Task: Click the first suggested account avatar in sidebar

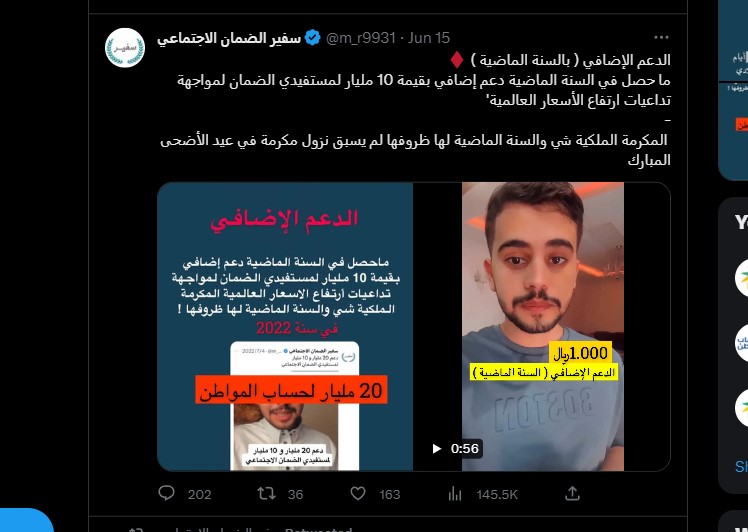Action: pyautogui.click(x=741, y=278)
